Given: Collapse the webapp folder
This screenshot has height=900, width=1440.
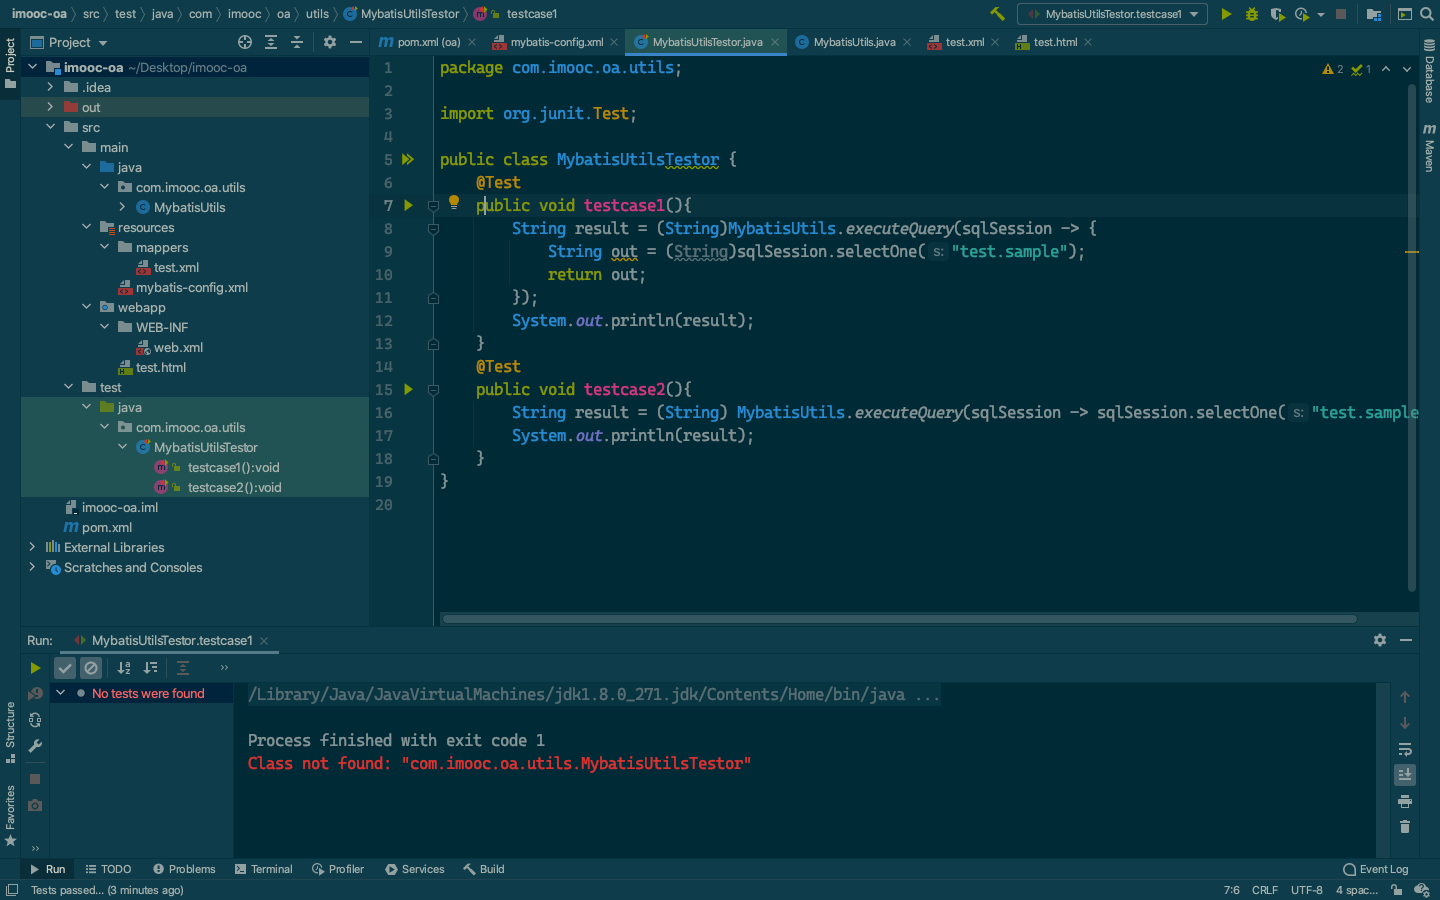Looking at the screenshot, I should click(86, 307).
